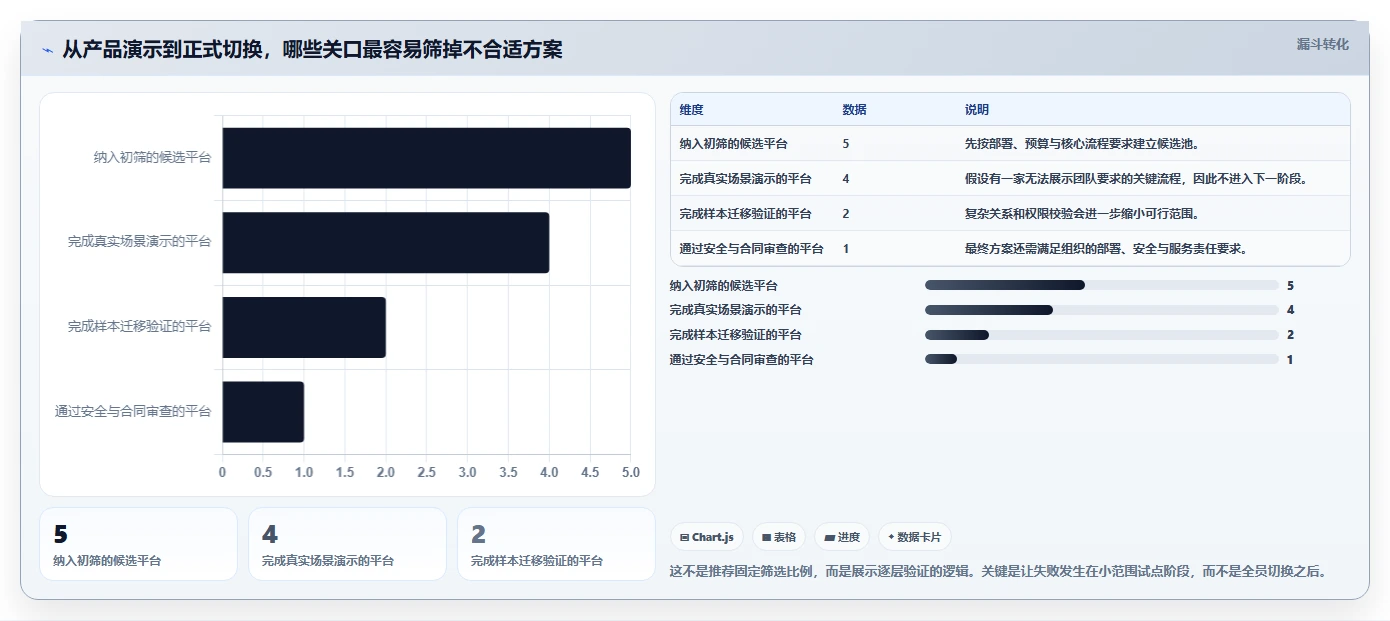Click the x-axis tick 2.5
This screenshot has height=621, width=1390.
pyautogui.click(x=426, y=472)
